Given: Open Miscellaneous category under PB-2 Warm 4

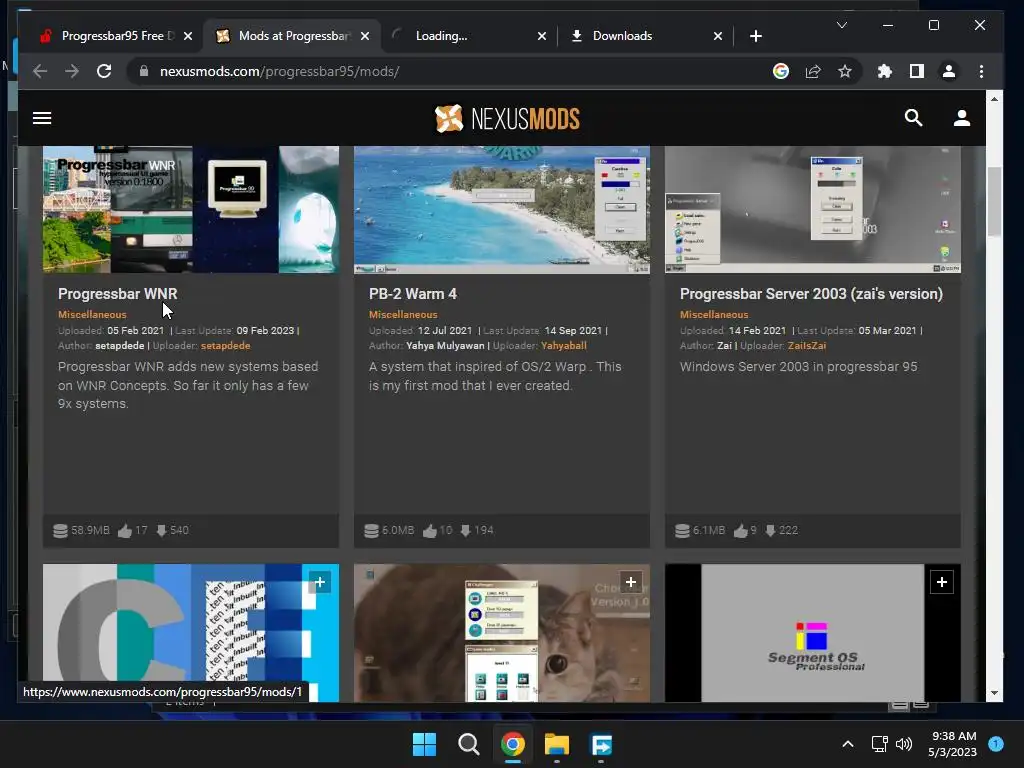Looking at the screenshot, I should pyautogui.click(x=403, y=314).
